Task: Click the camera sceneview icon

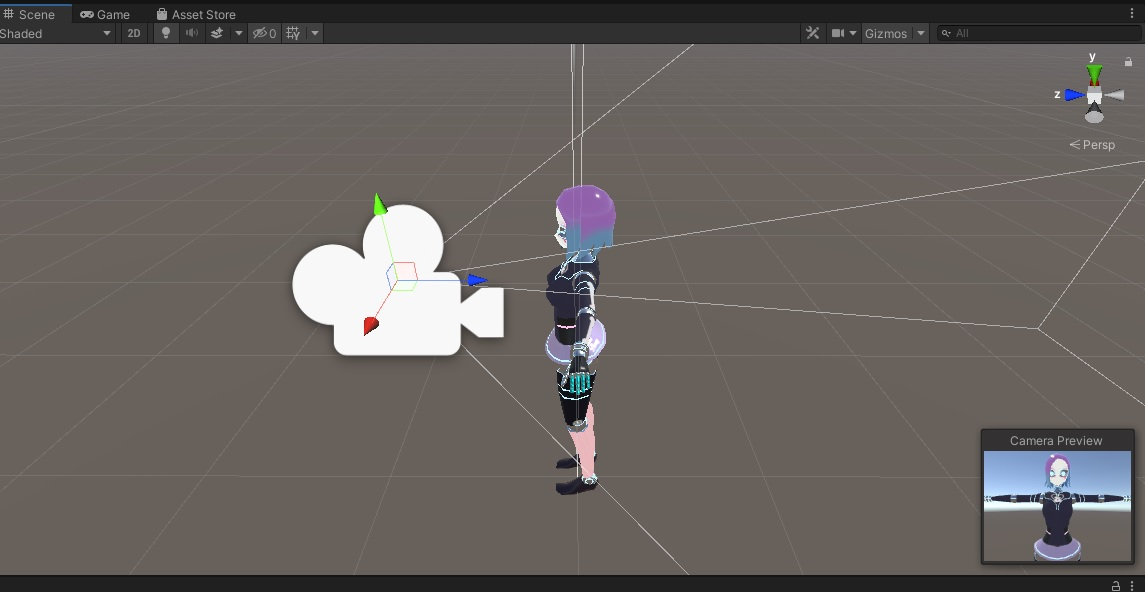Action: [x=838, y=32]
